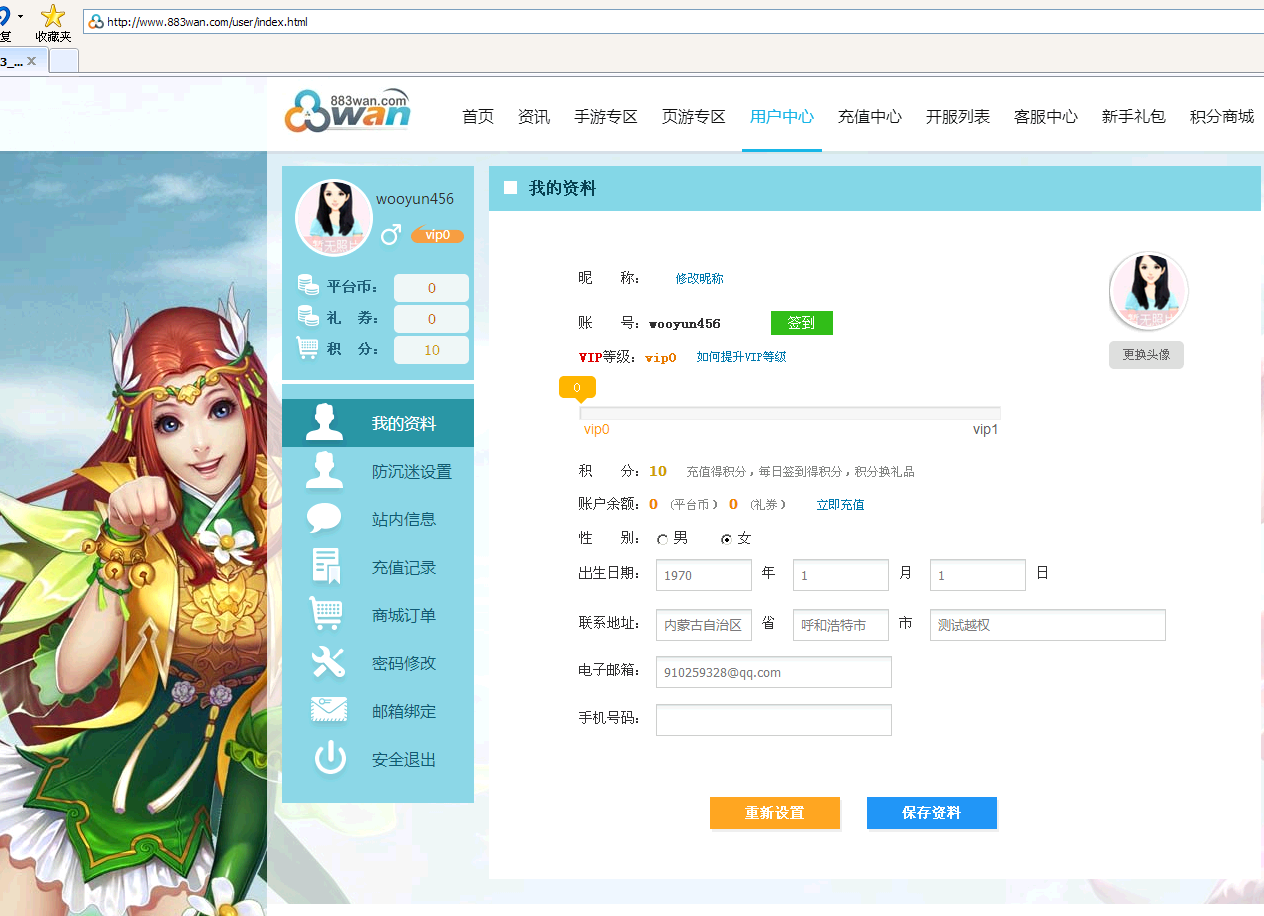Click the 立即充值 link

tap(840, 505)
